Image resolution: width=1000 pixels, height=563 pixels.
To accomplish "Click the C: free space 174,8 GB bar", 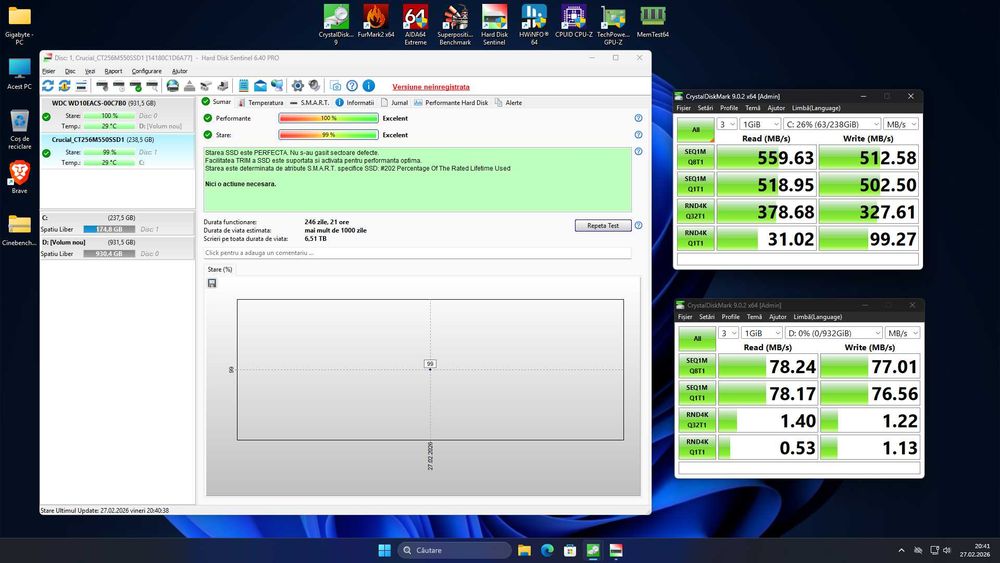I will (x=109, y=229).
